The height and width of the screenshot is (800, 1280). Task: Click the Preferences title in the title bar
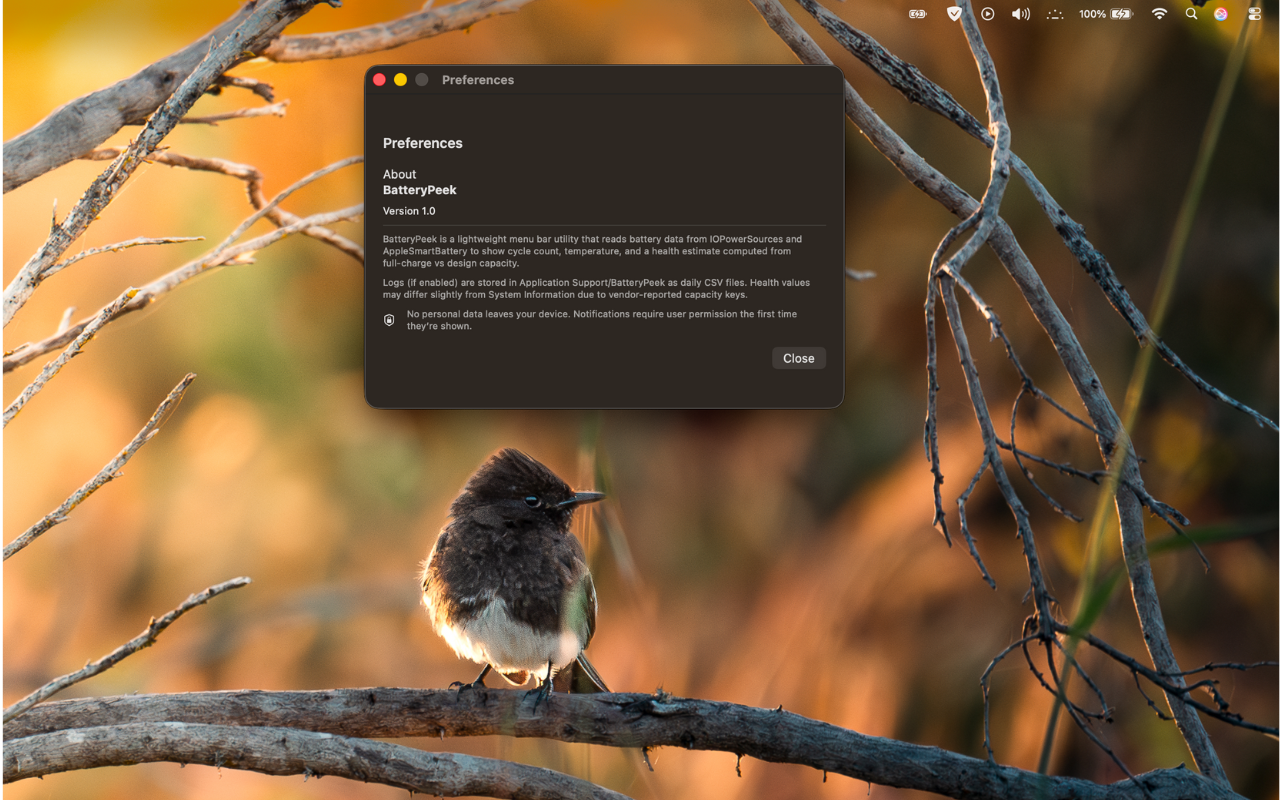coord(478,79)
